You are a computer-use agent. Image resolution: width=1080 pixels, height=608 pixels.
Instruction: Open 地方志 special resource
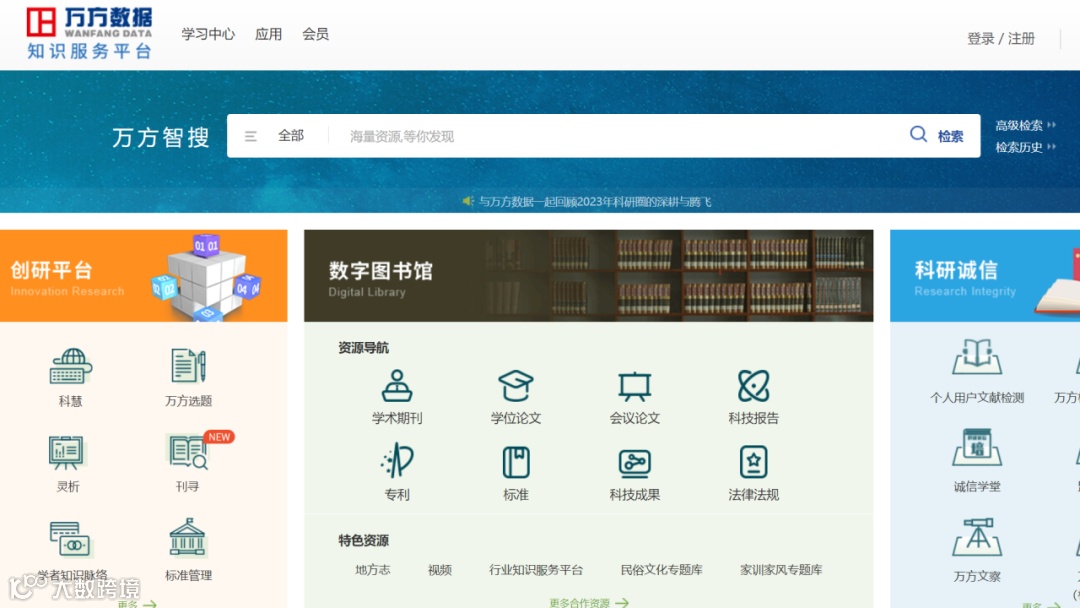tap(373, 569)
